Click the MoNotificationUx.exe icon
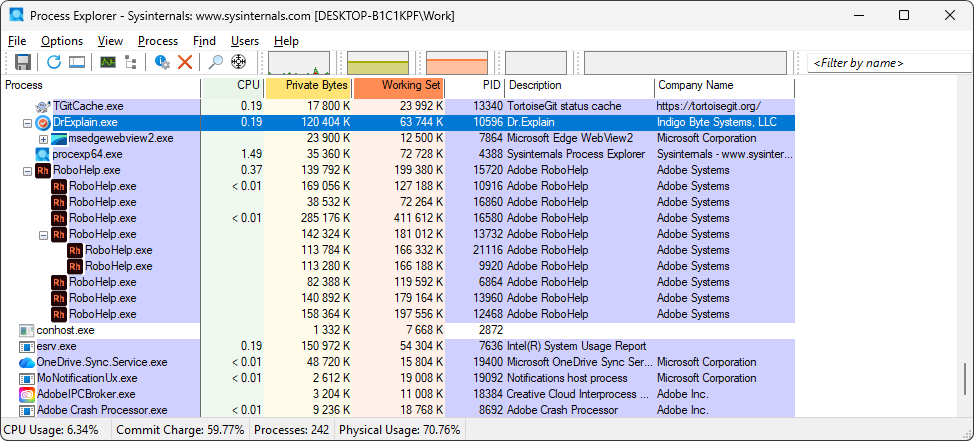Image resolution: width=974 pixels, height=441 pixels. 27,378
